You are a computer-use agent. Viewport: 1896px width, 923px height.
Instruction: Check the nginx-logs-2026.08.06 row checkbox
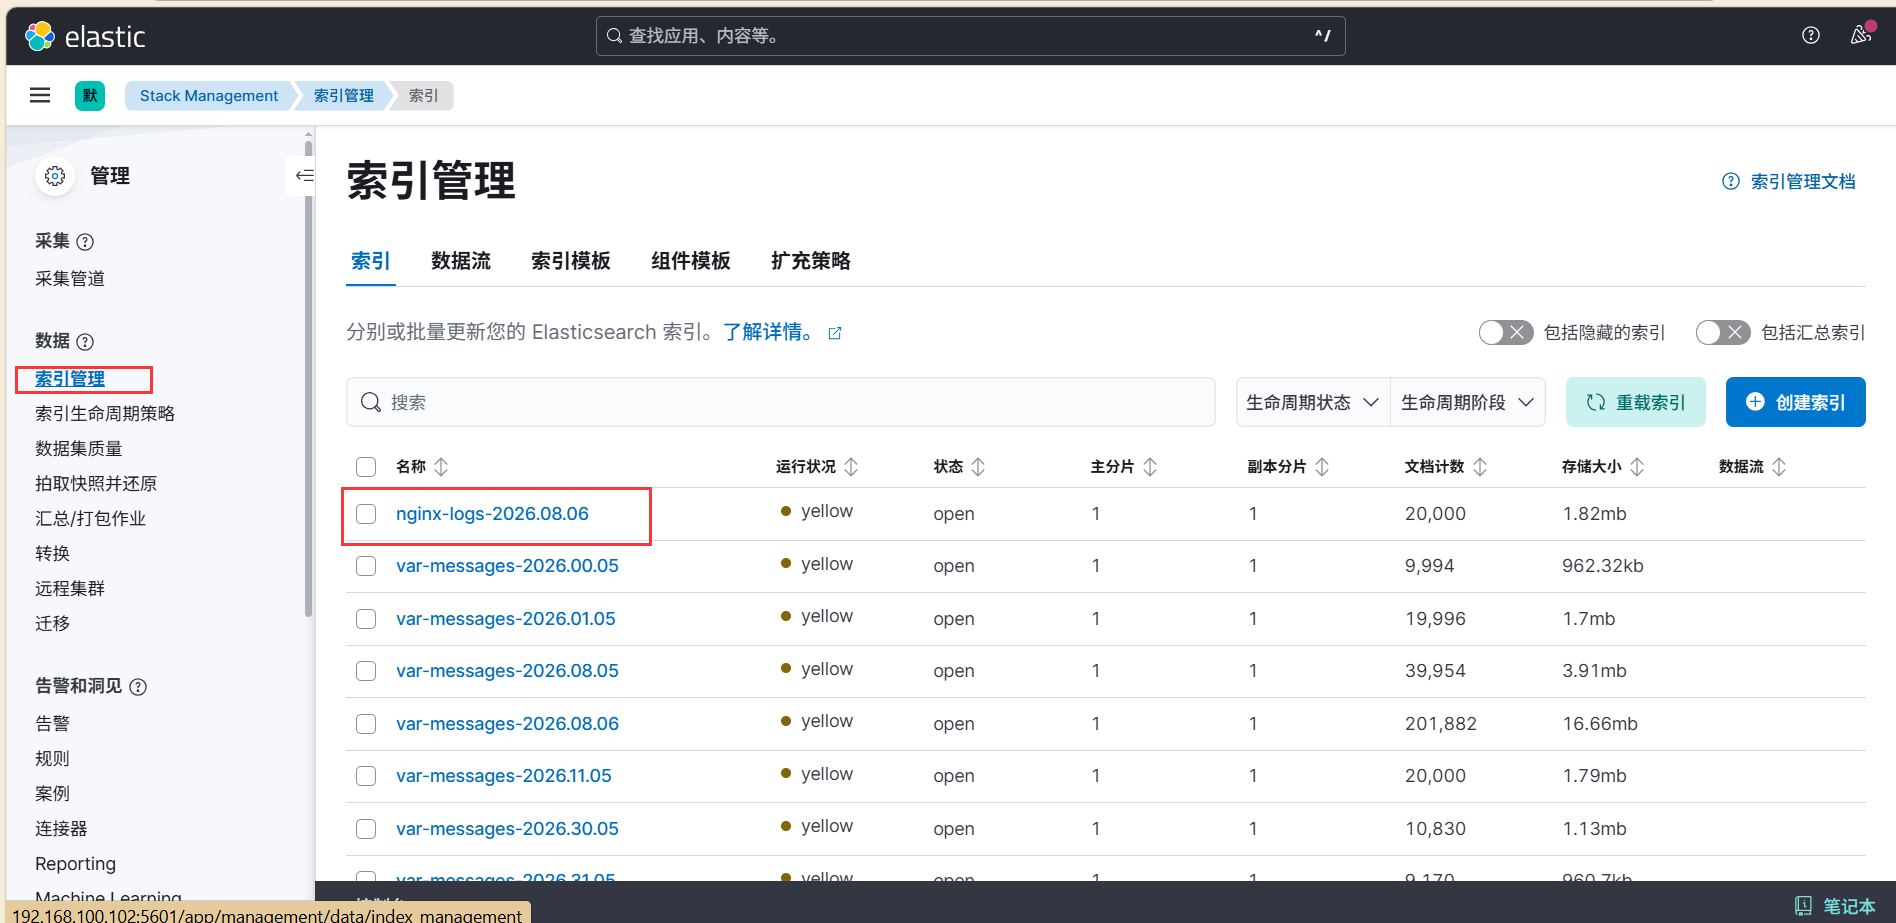[x=366, y=514]
